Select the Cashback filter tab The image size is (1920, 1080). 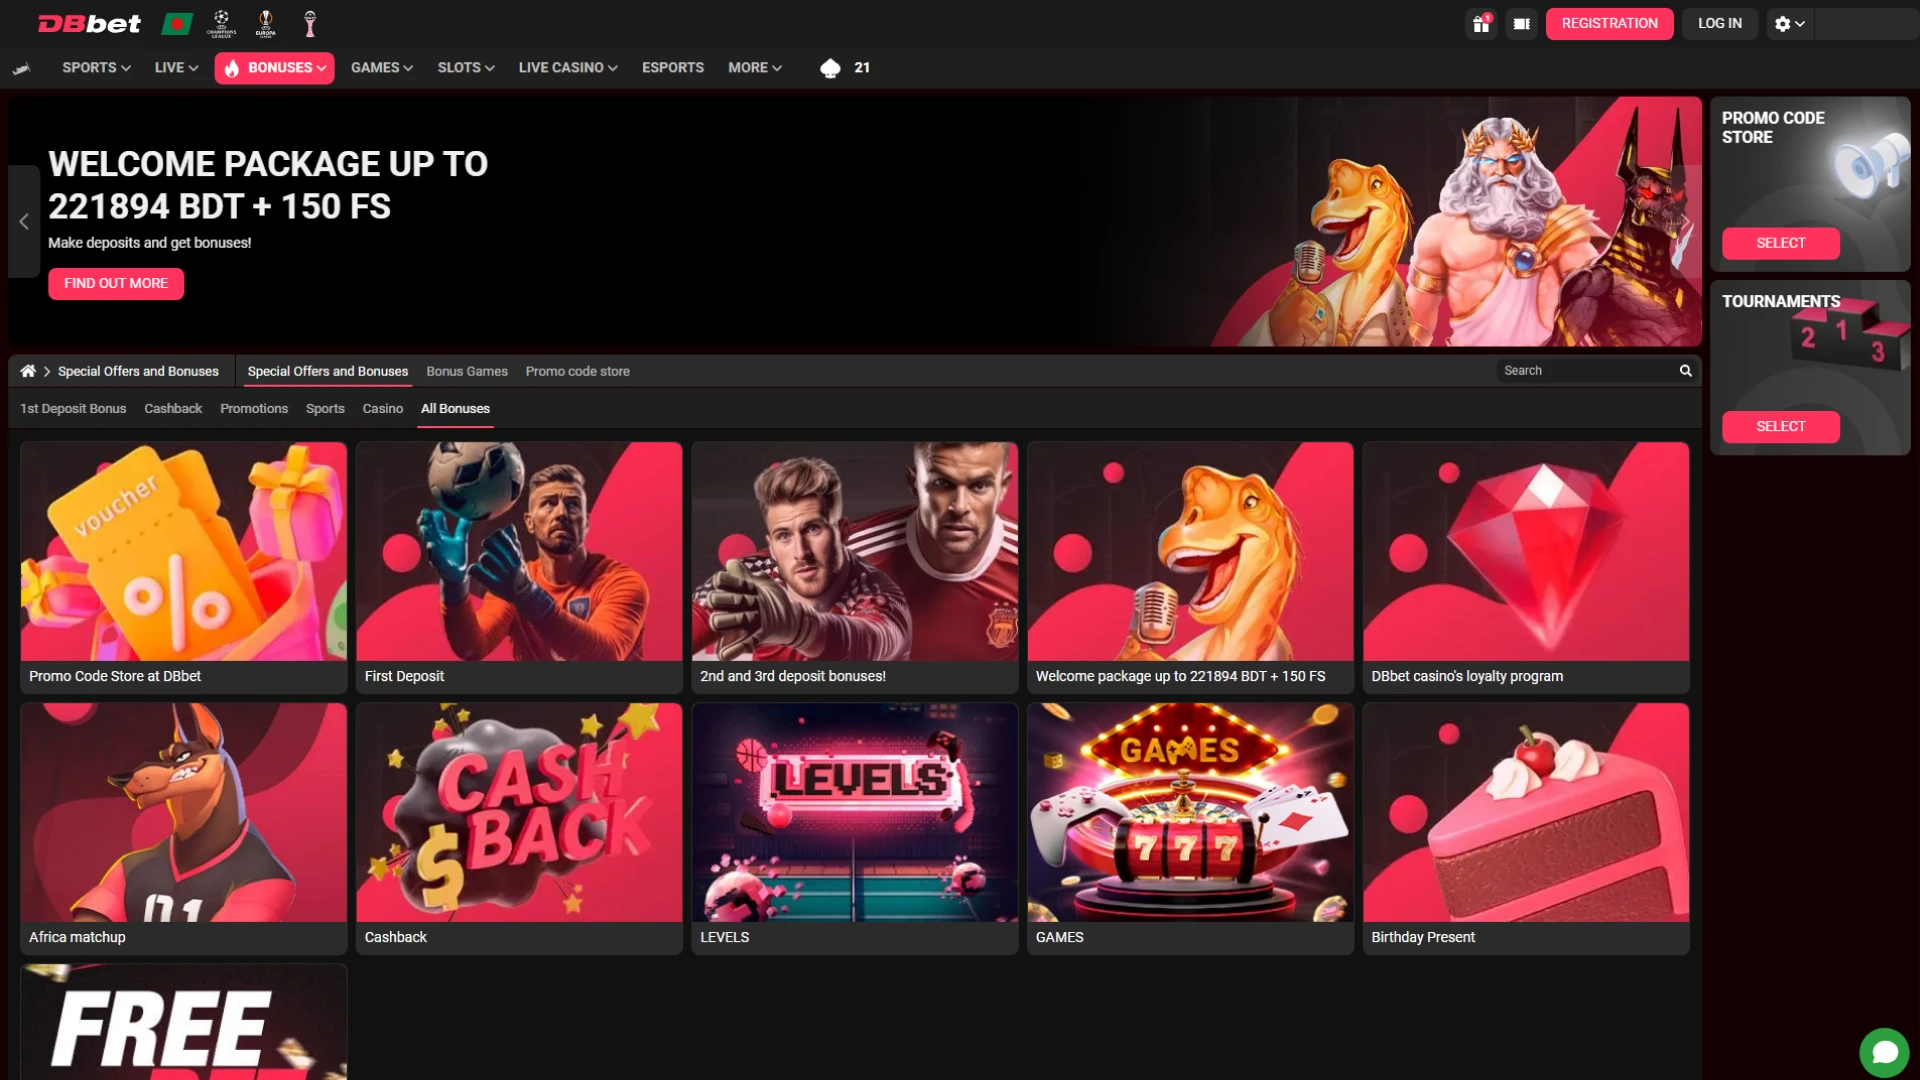pos(173,409)
